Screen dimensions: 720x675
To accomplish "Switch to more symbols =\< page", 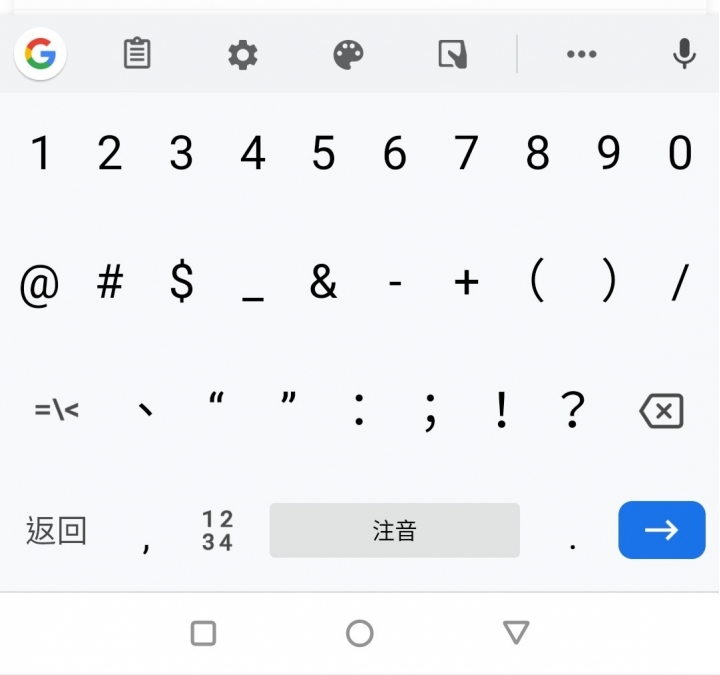I will 56,410.
